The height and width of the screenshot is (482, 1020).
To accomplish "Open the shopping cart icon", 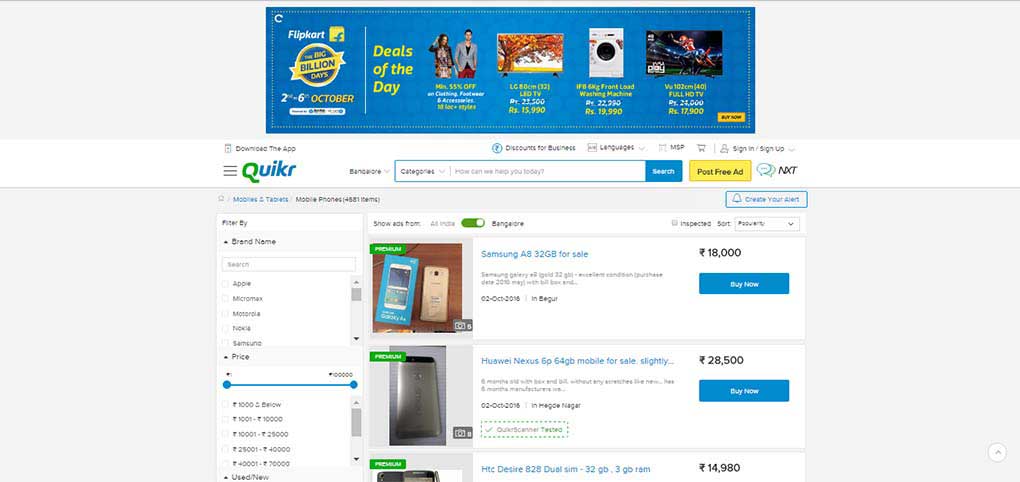I will pyautogui.click(x=701, y=148).
